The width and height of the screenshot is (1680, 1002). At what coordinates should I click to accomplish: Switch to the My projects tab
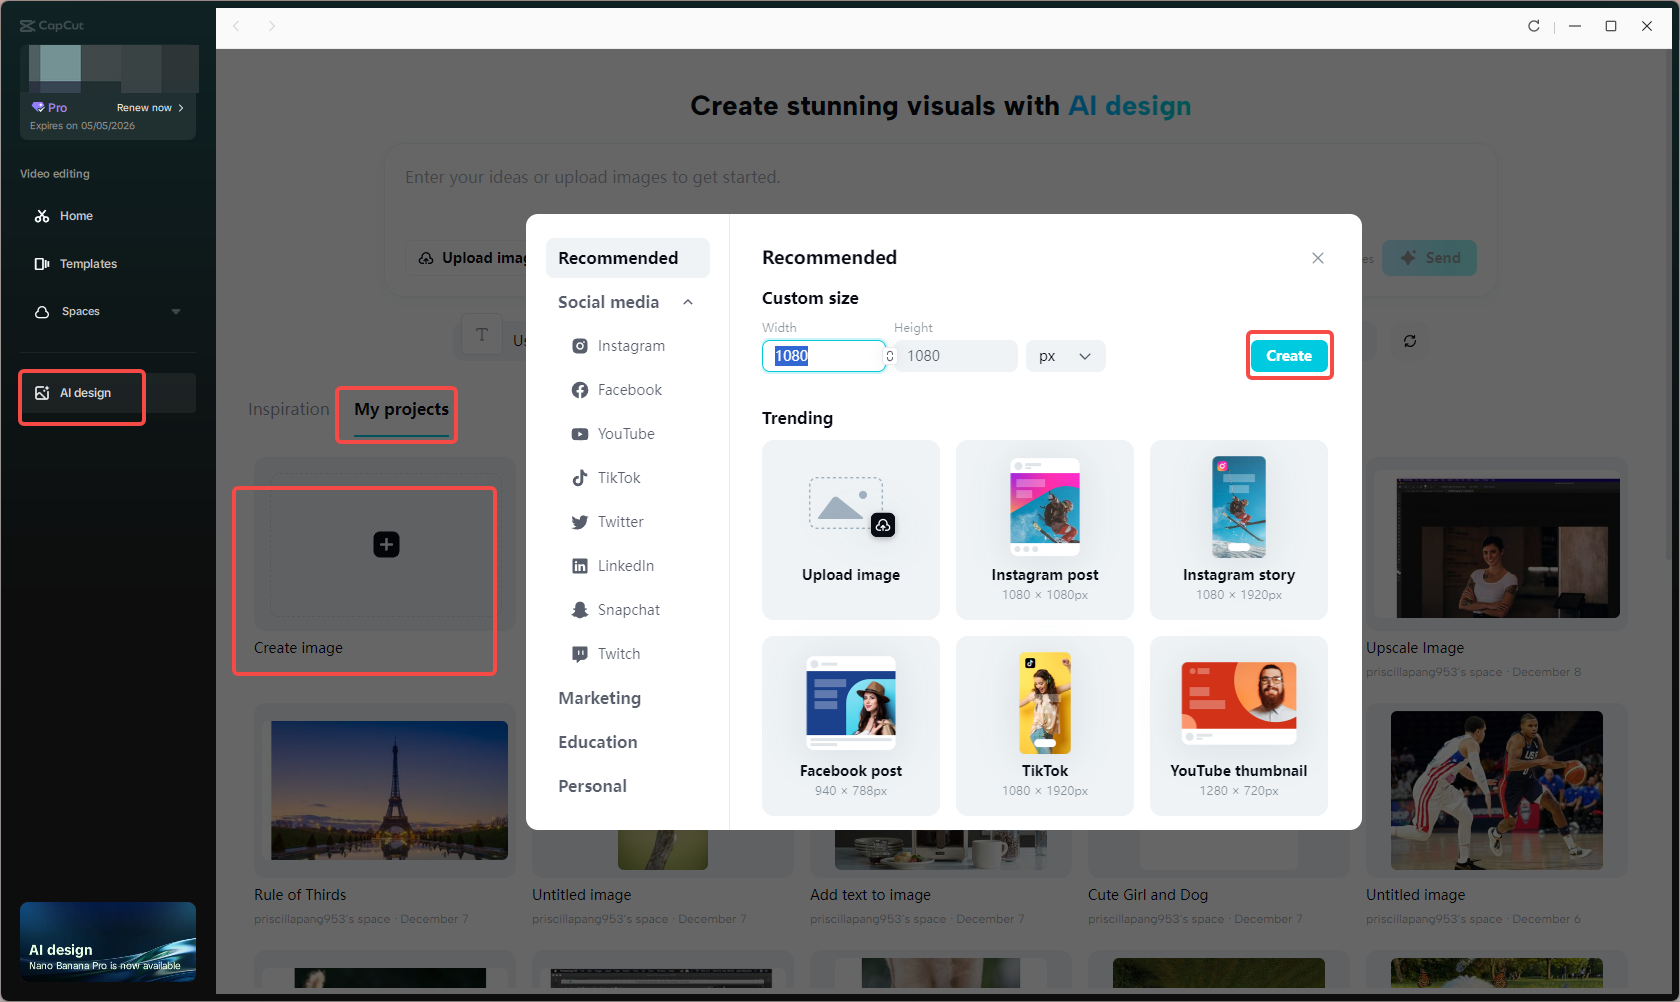point(396,409)
